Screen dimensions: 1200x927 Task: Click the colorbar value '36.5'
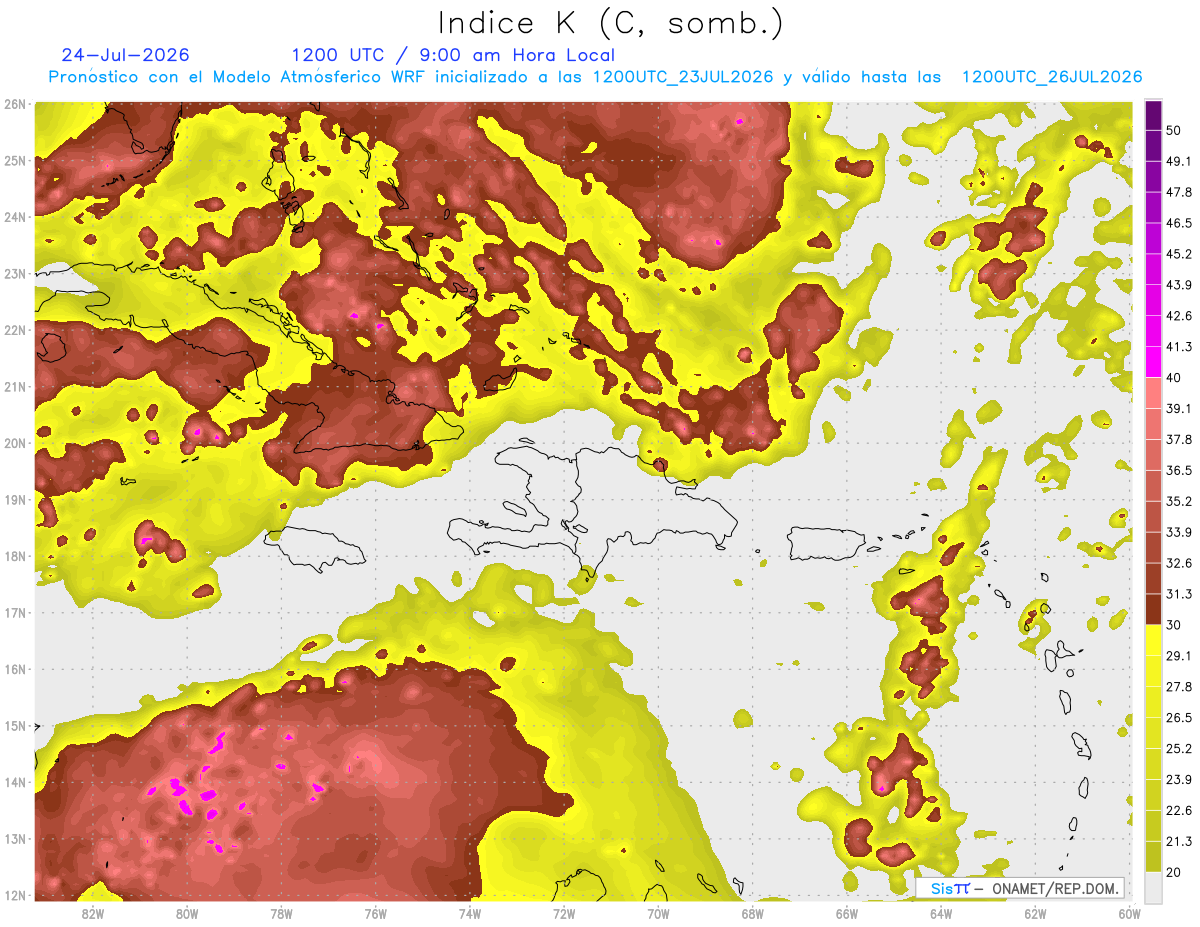(1179, 470)
